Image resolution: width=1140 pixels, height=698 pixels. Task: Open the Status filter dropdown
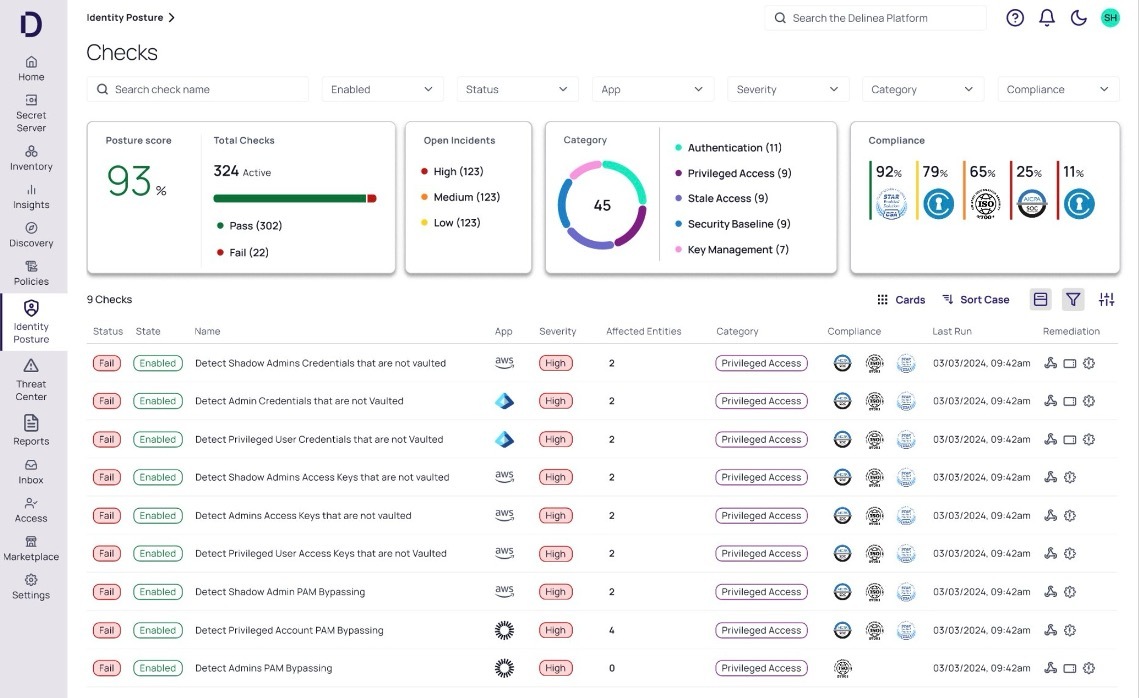(x=517, y=89)
